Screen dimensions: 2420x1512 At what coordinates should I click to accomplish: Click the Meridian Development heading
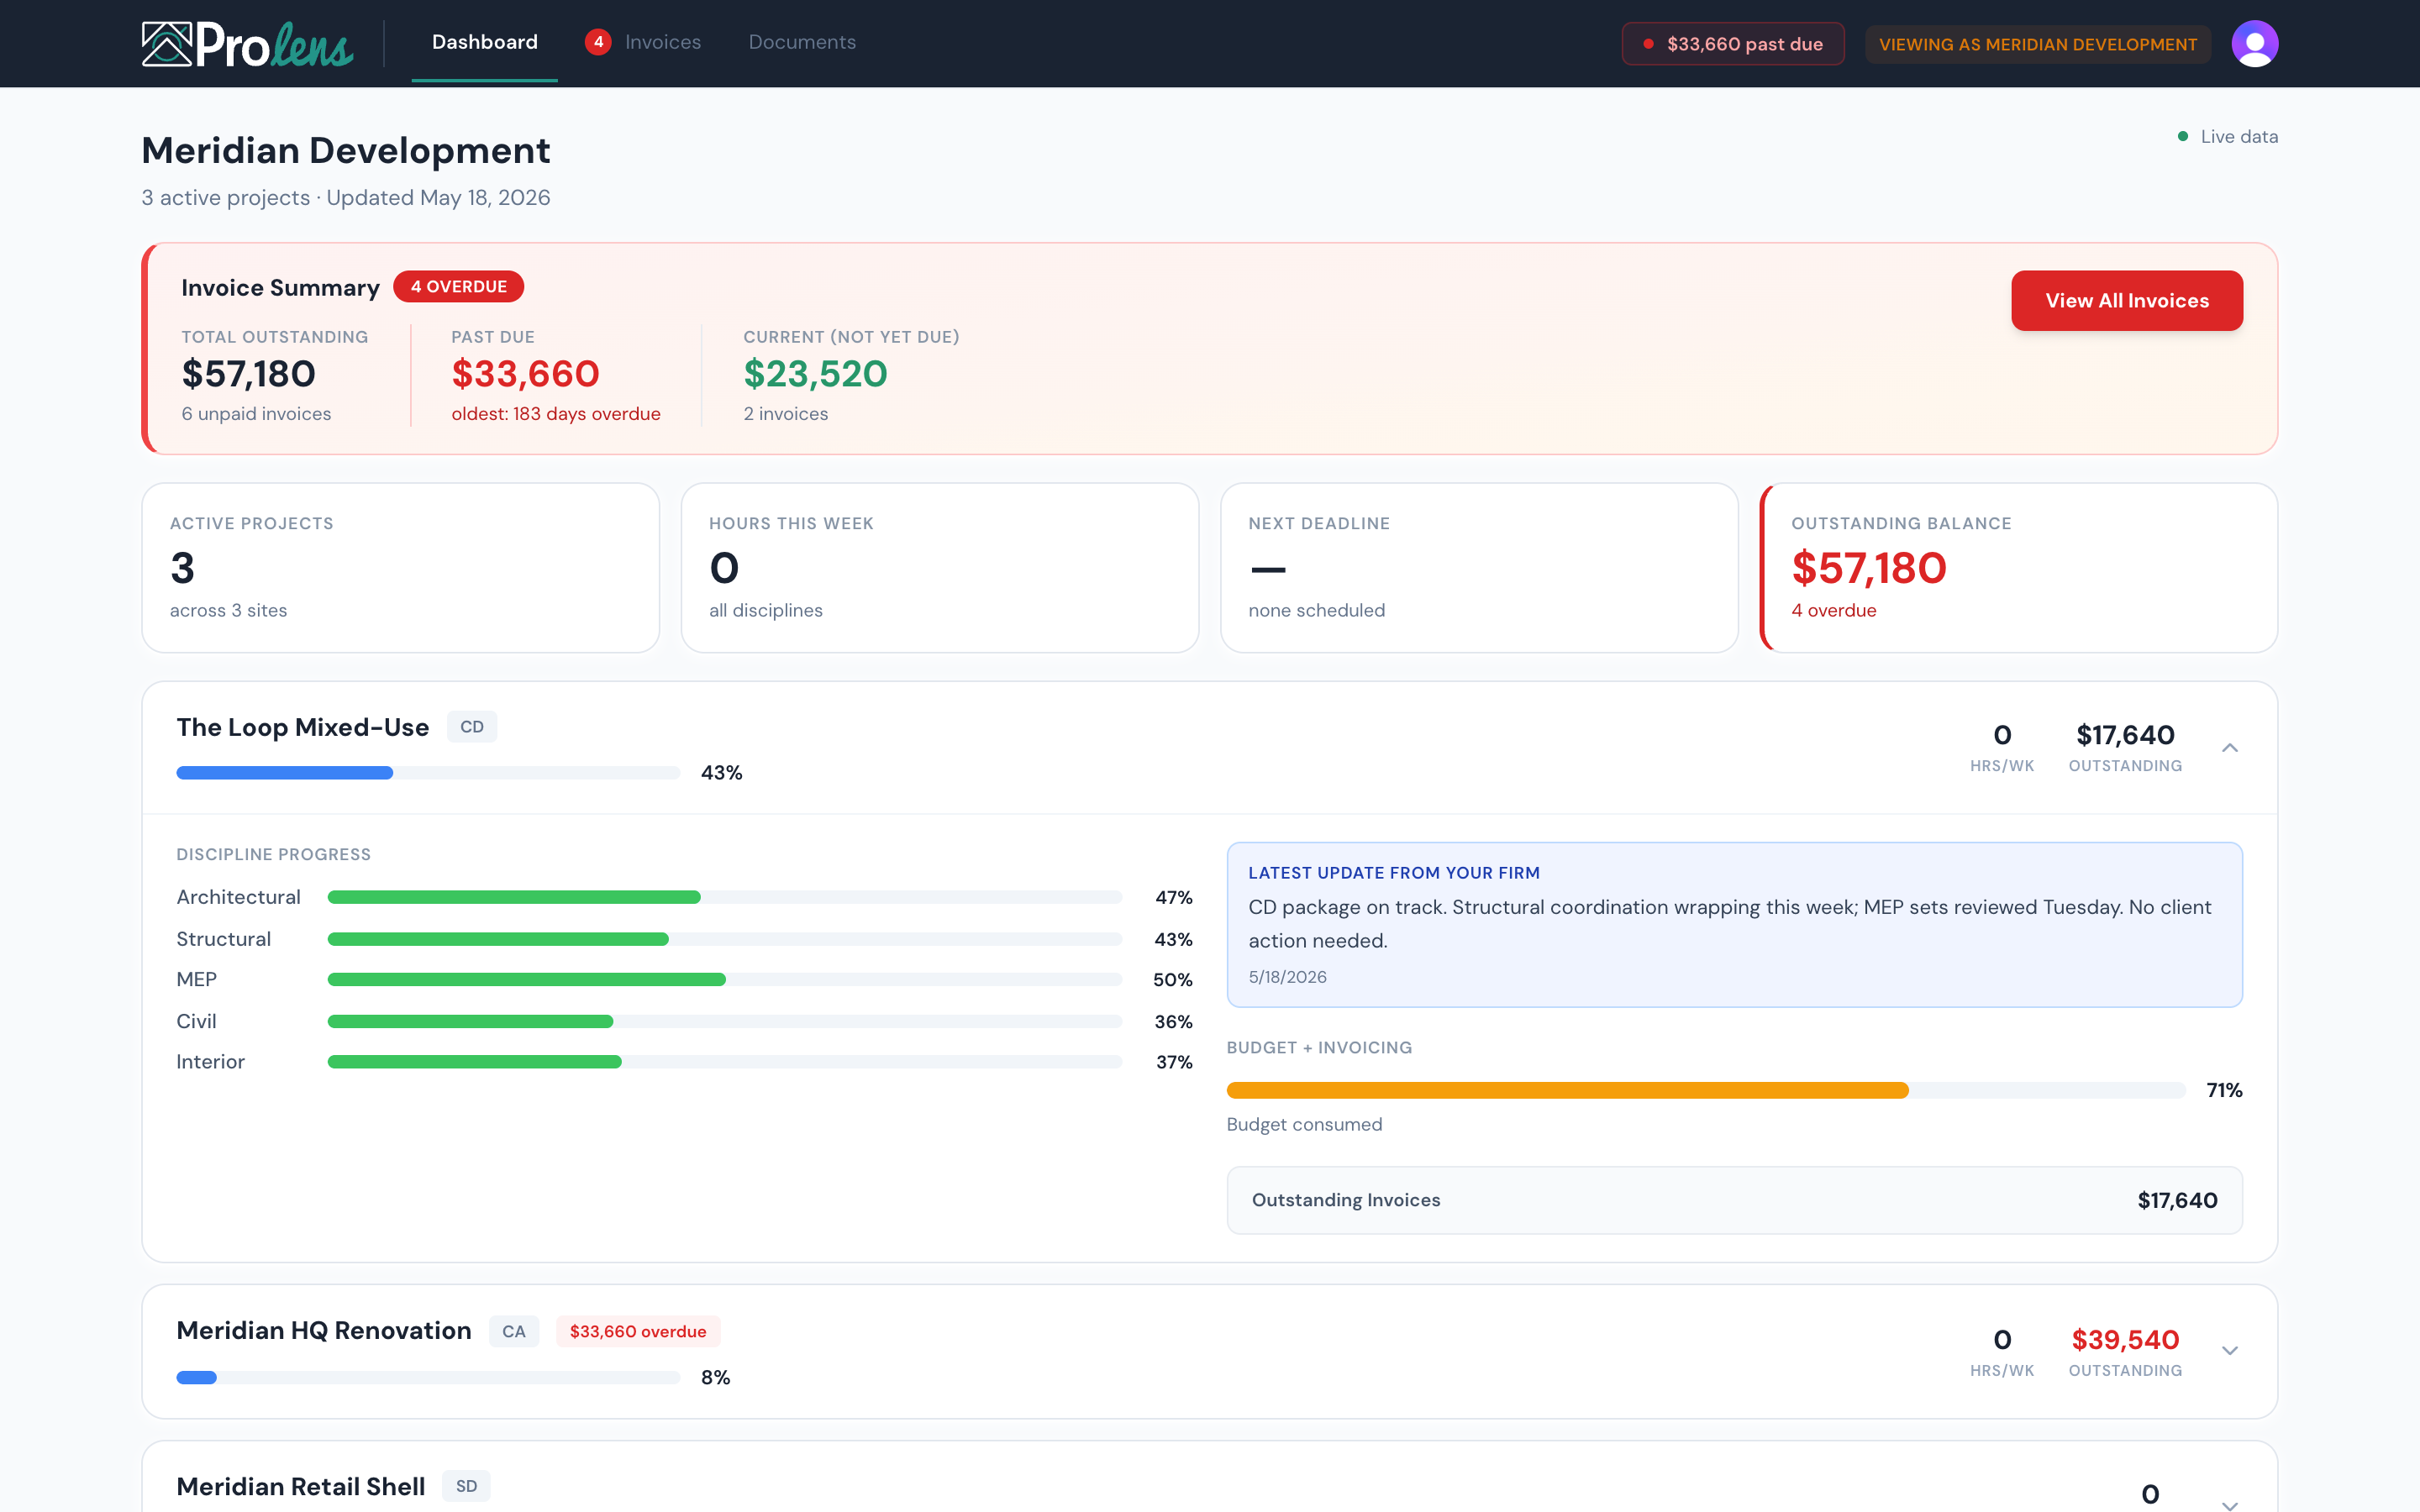(346, 151)
